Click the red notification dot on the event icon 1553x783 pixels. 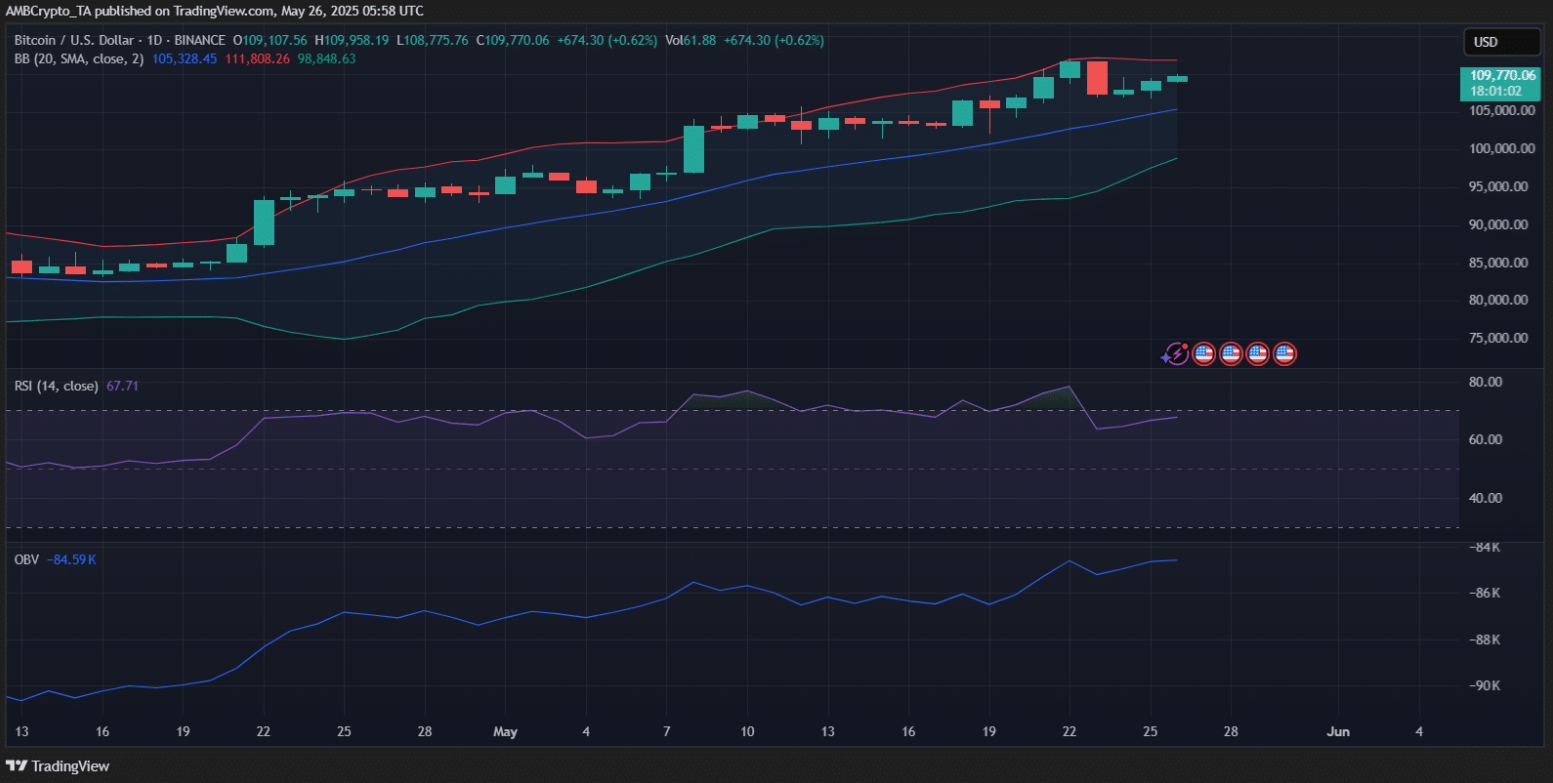click(x=1185, y=346)
